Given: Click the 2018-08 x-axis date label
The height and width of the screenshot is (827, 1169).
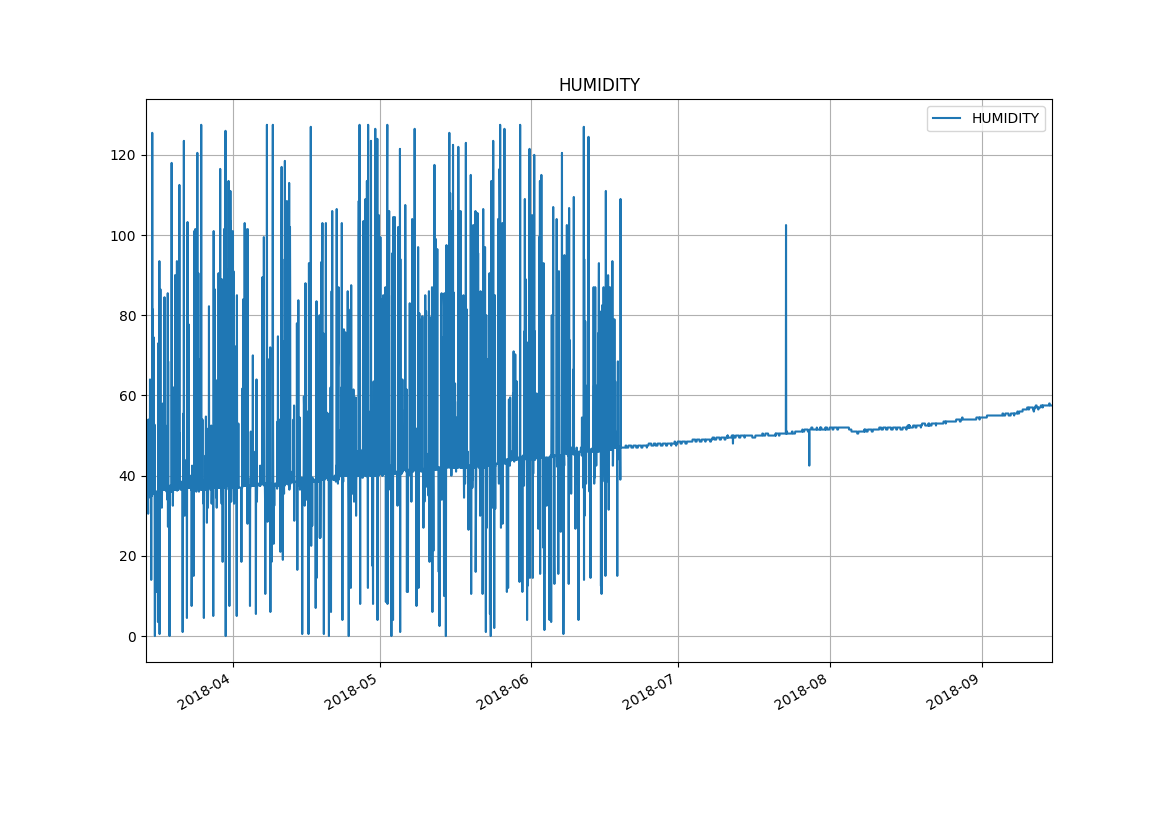Looking at the screenshot, I should click(802, 688).
